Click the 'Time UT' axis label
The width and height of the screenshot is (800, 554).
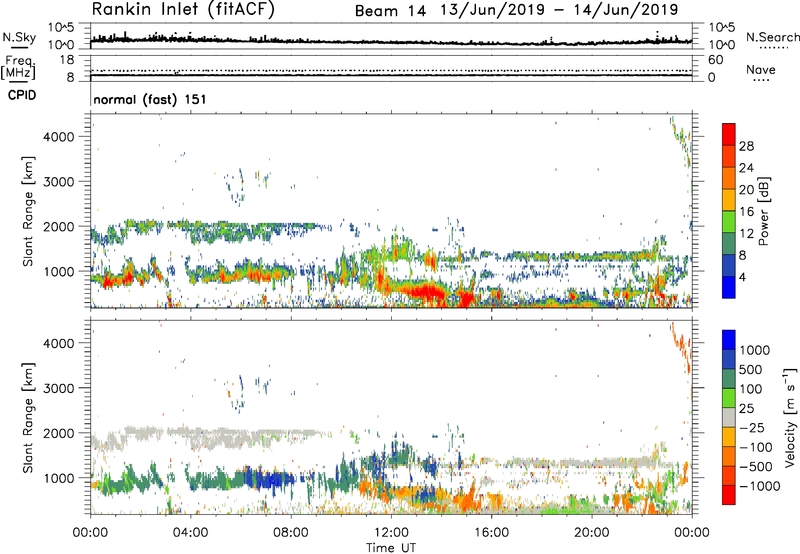click(391, 548)
